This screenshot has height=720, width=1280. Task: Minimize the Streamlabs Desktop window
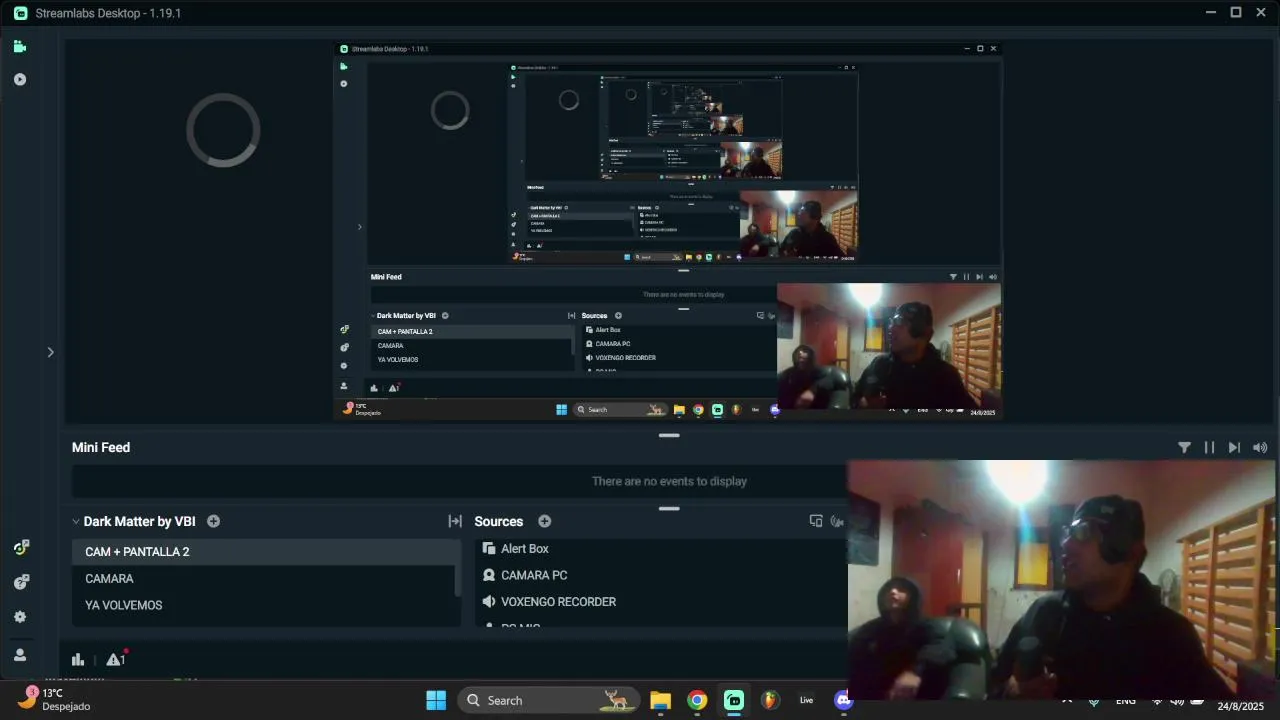click(1211, 12)
